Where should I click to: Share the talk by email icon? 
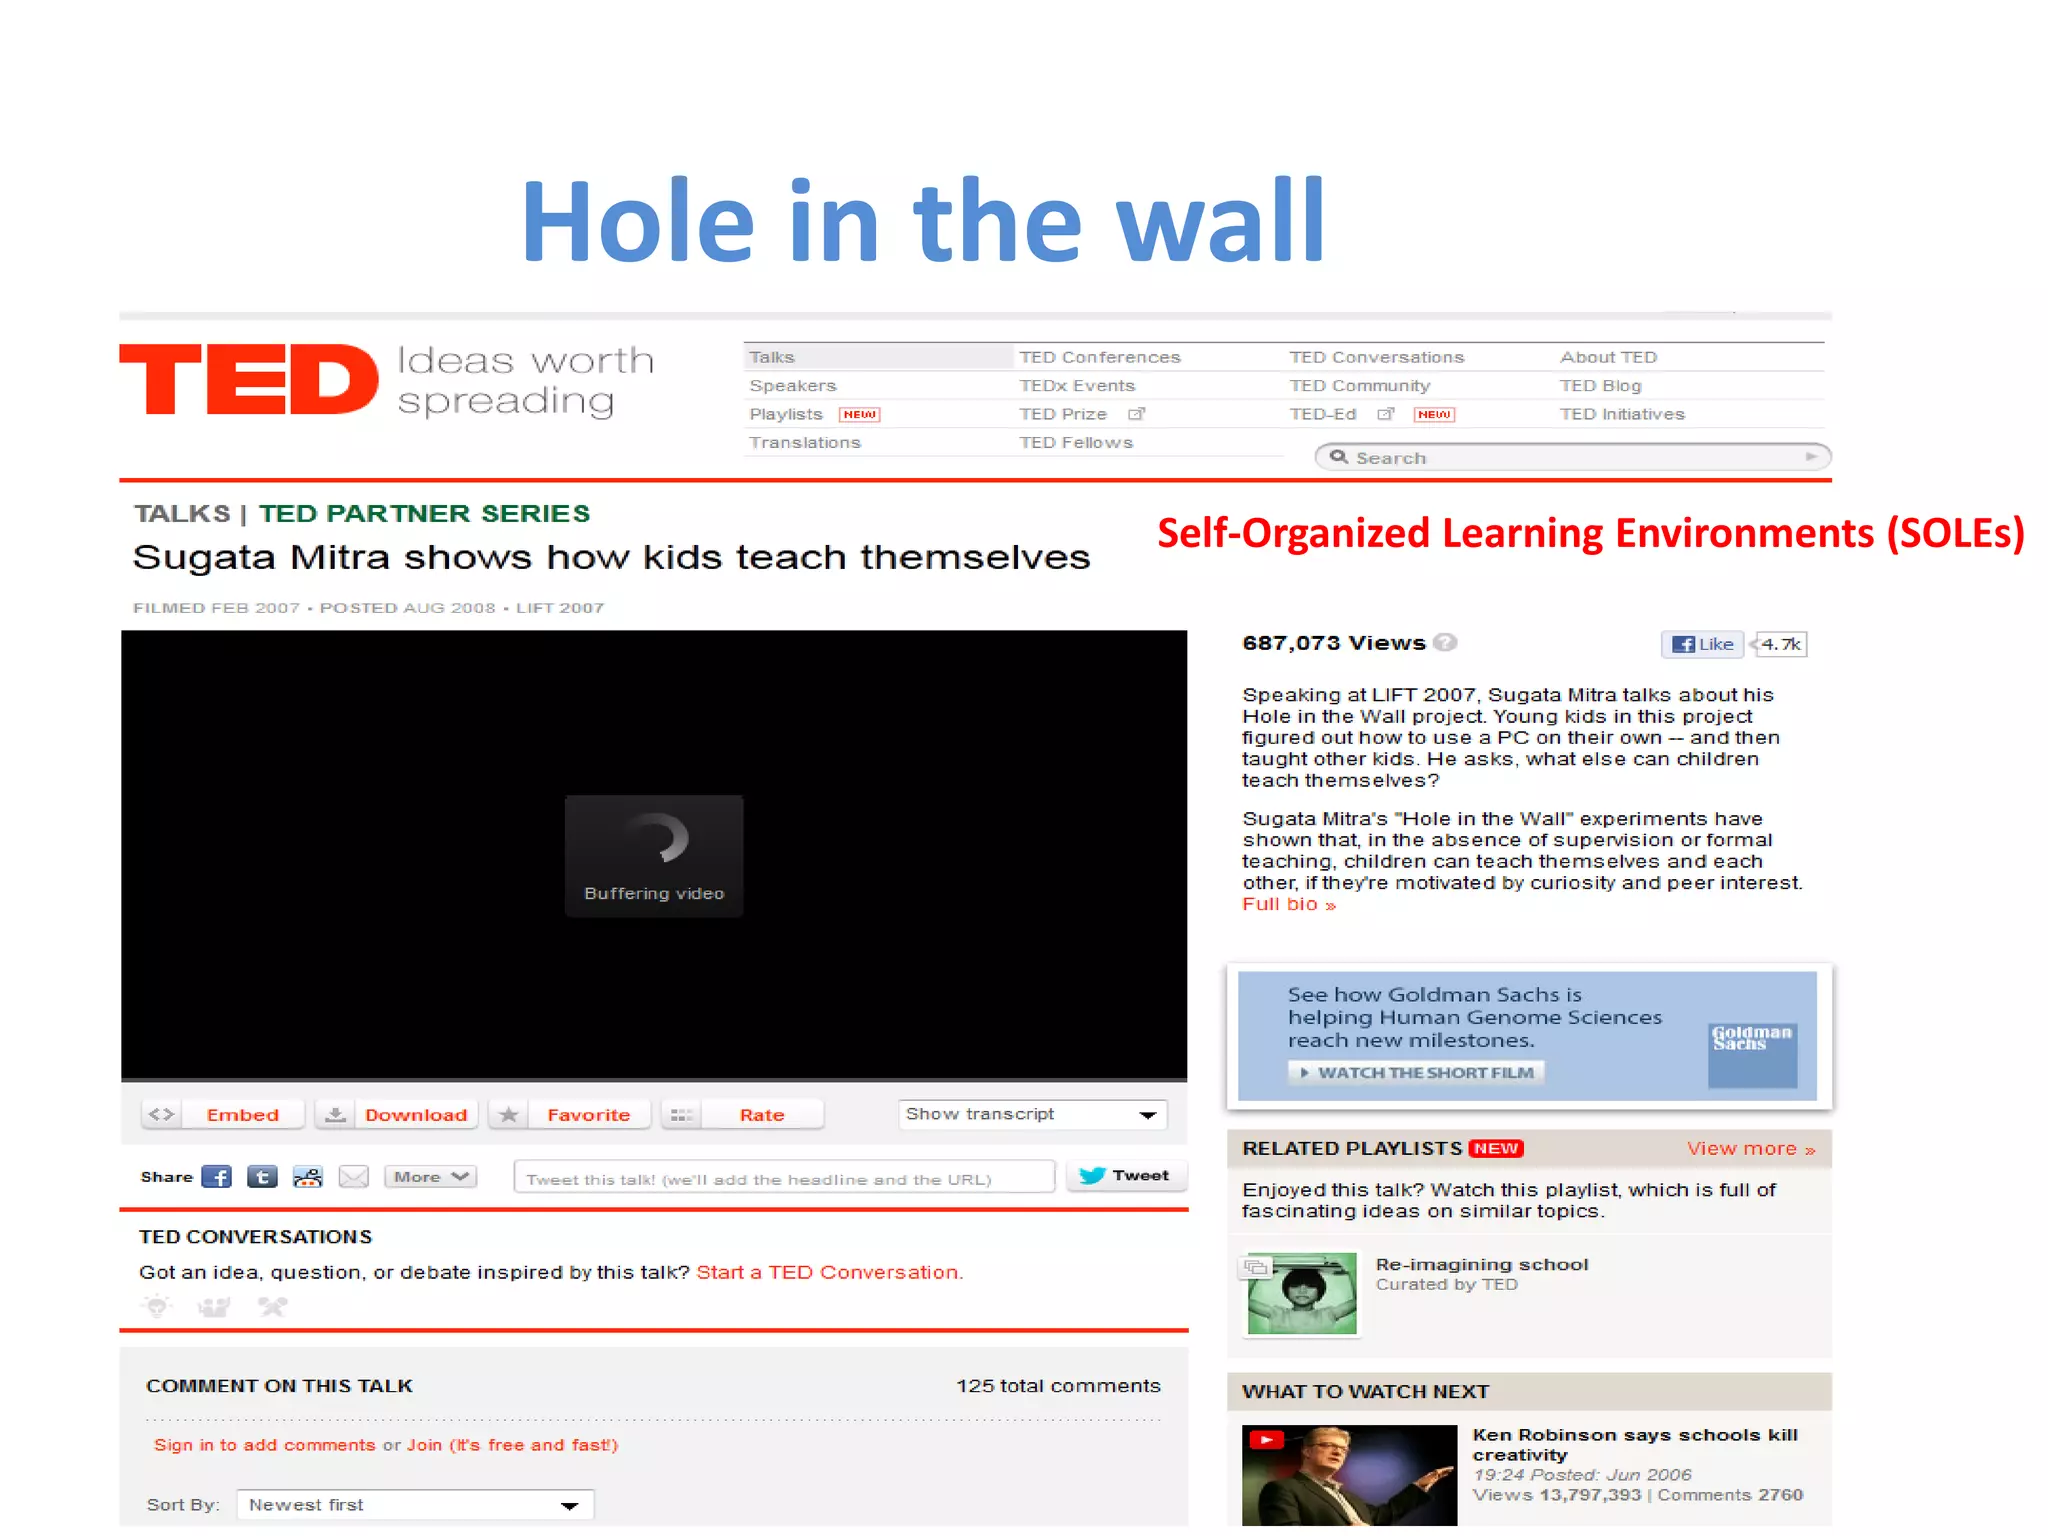coord(354,1177)
